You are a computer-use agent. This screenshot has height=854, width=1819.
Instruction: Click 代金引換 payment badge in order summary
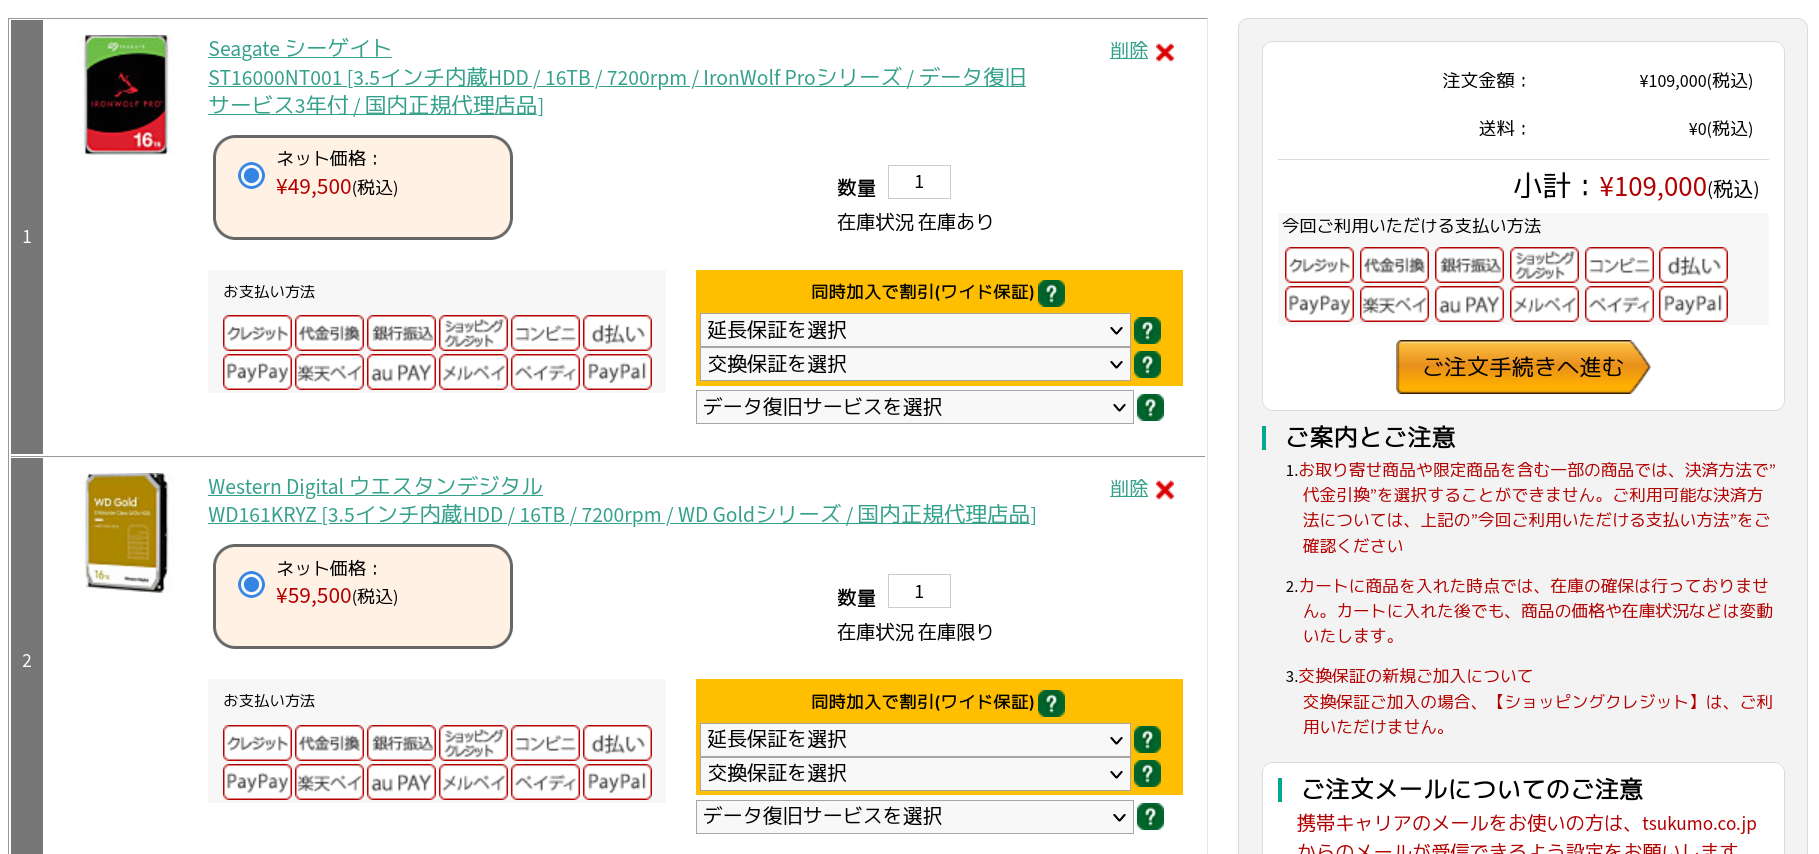point(1394,265)
